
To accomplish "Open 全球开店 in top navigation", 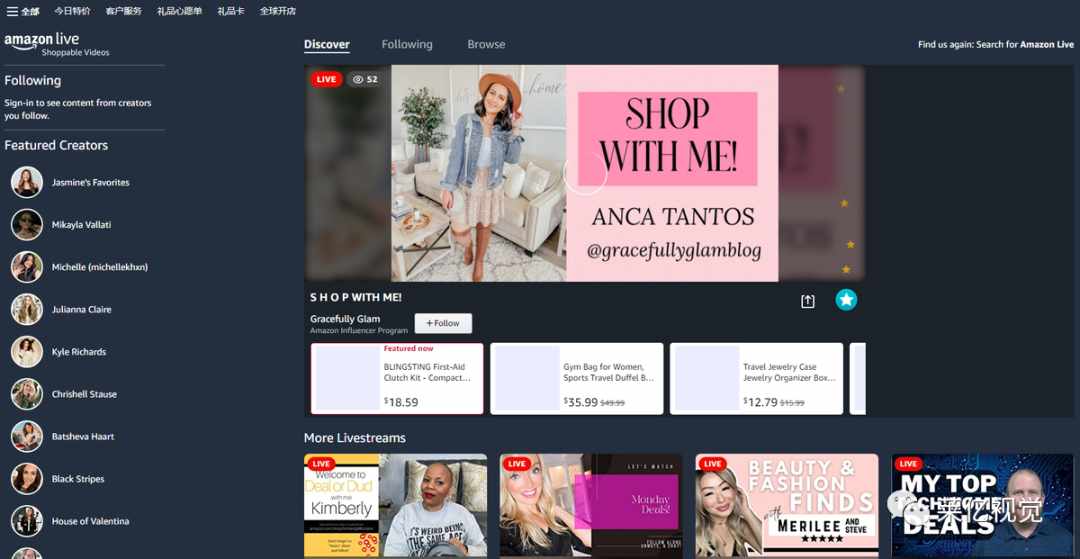I will pyautogui.click(x=278, y=11).
